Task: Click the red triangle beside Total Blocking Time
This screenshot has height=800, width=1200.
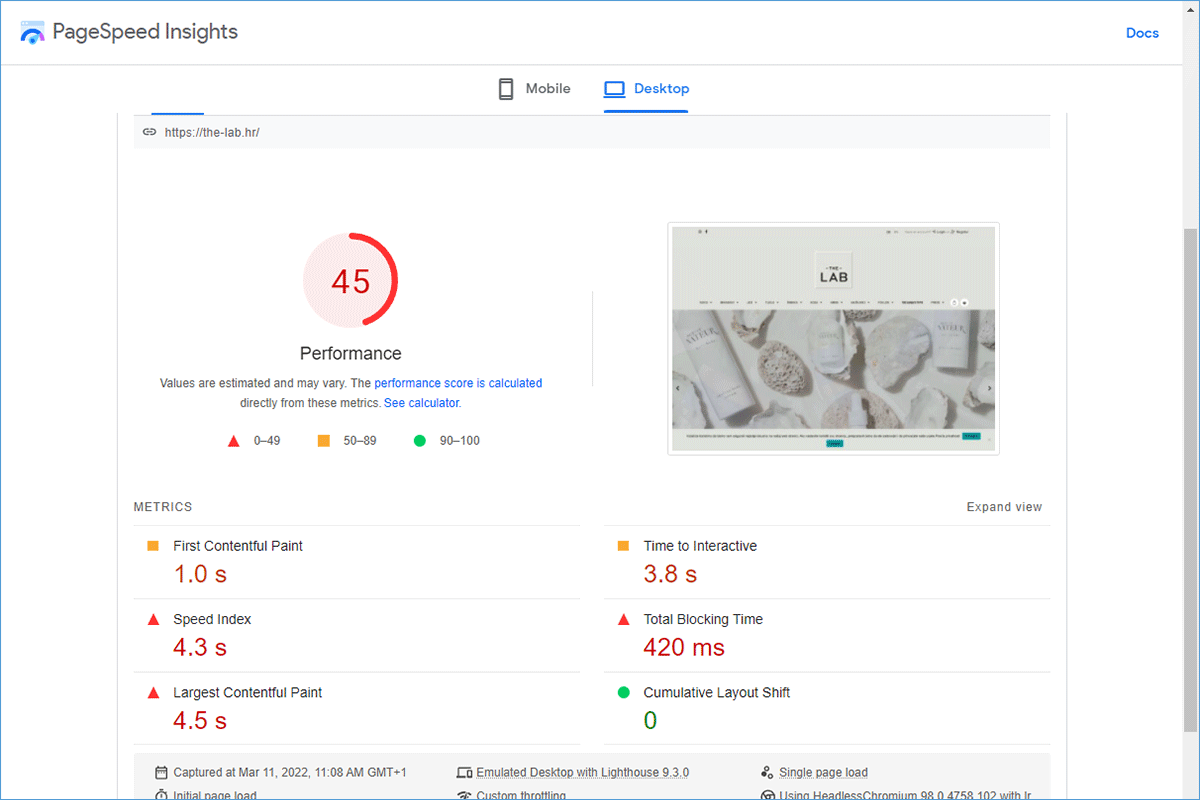Action: click(624, 620)
